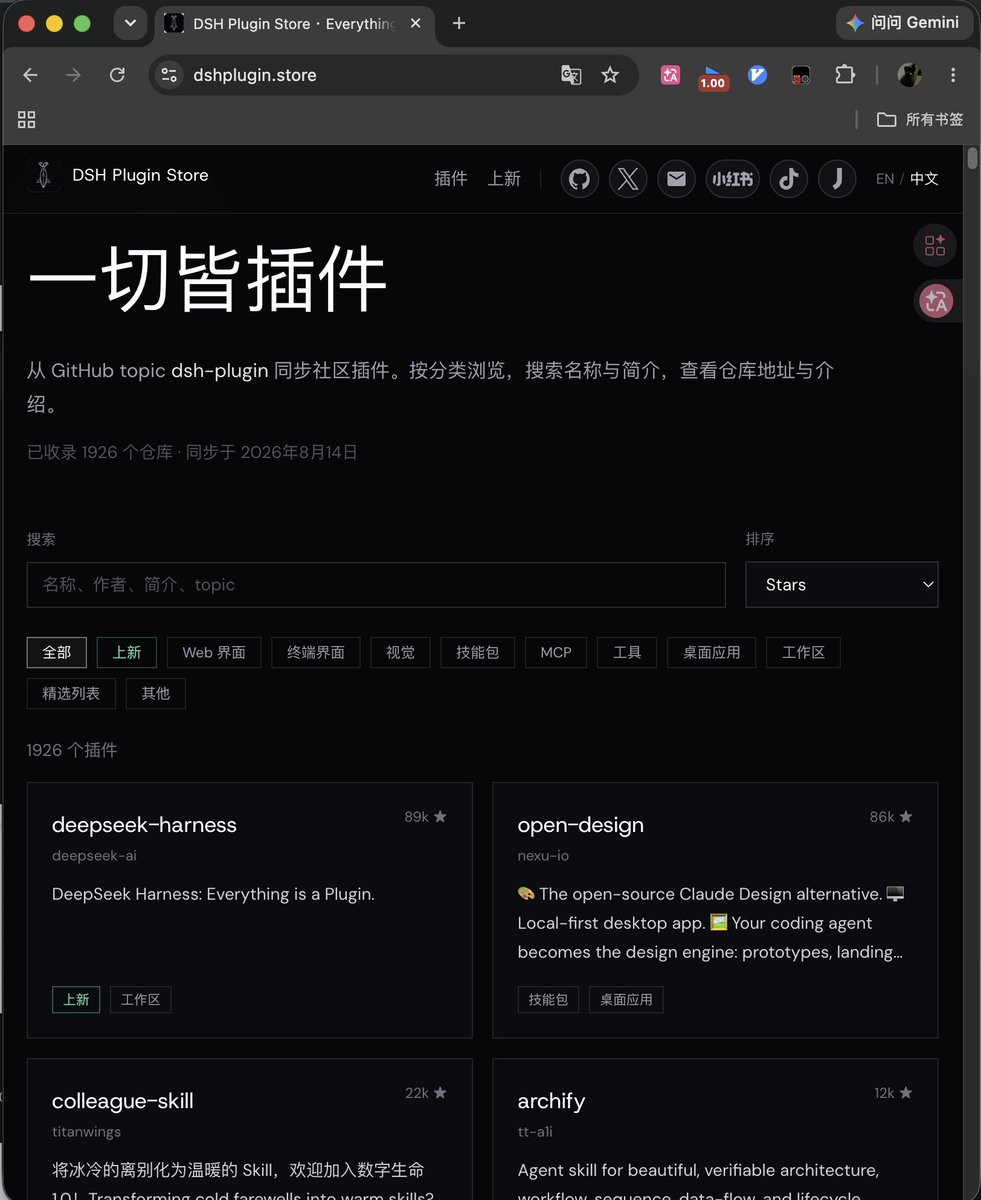Viewport: 981px width, 1200px height.
Task: Focus the plugin search input field
Action: pos(376,585)
